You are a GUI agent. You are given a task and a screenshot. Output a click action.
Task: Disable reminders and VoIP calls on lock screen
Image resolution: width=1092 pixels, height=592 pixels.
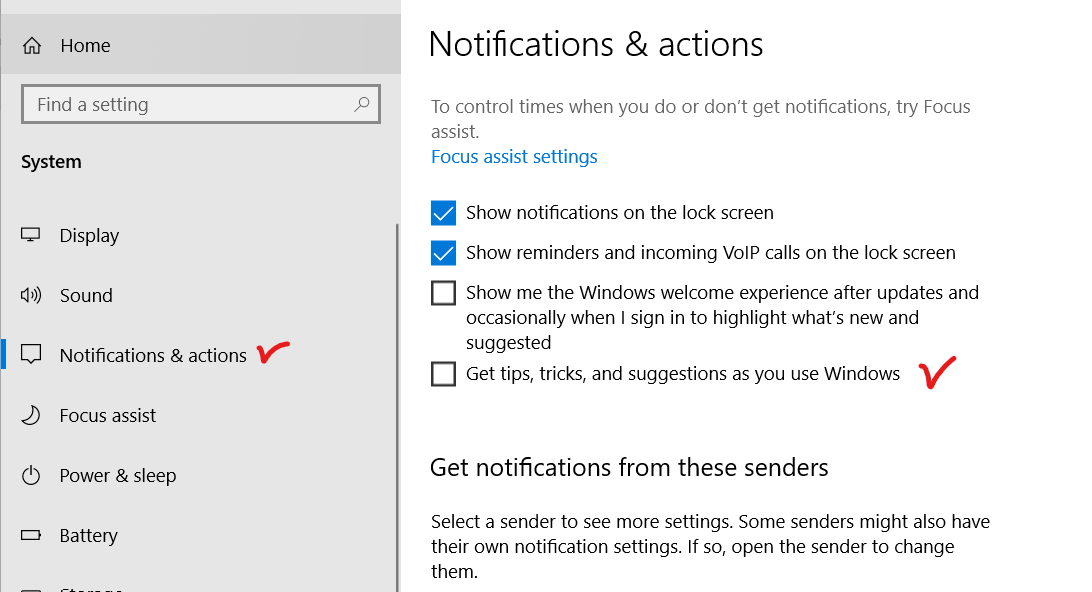point(443,253)
